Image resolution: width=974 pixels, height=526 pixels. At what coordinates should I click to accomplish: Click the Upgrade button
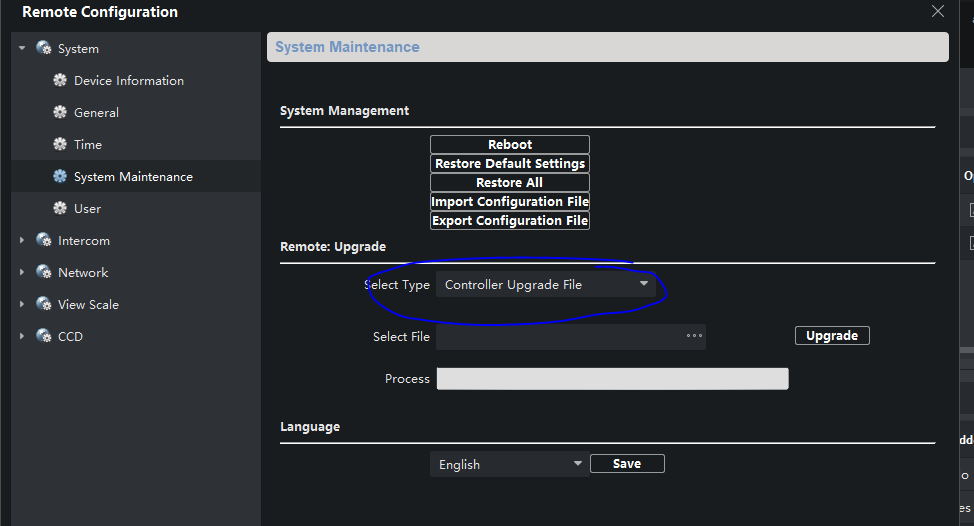coord(832,336)
